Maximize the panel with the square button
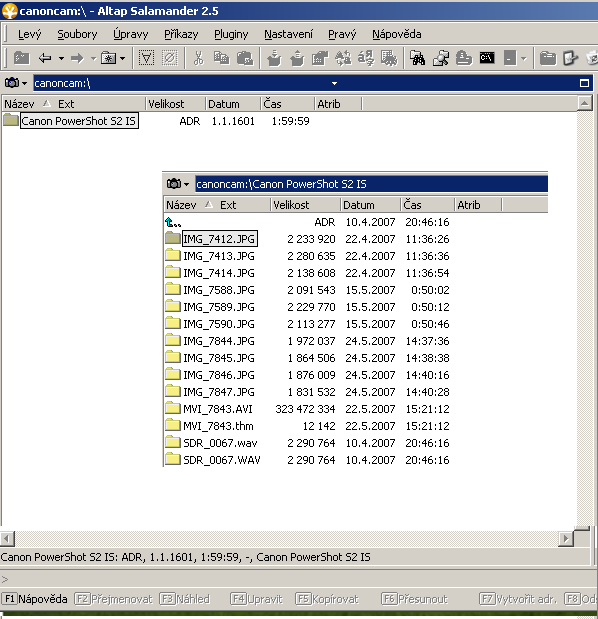 click(x=584, y=83)
